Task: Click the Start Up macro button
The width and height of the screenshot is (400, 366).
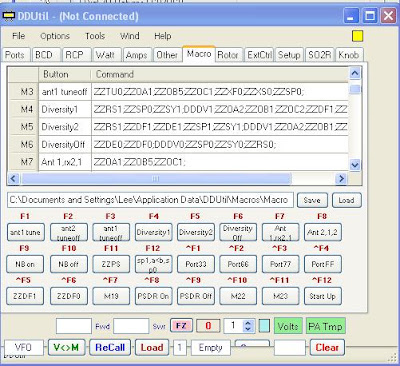Action: pyautogui.click(x=323, y=296)
